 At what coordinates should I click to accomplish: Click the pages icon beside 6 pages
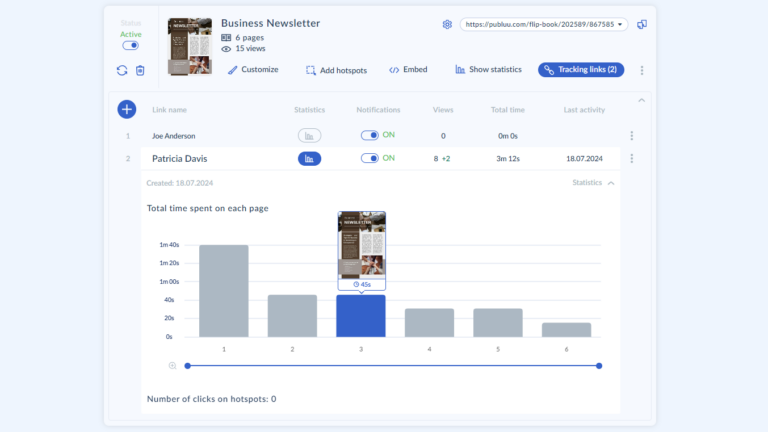tap(226, 38)
